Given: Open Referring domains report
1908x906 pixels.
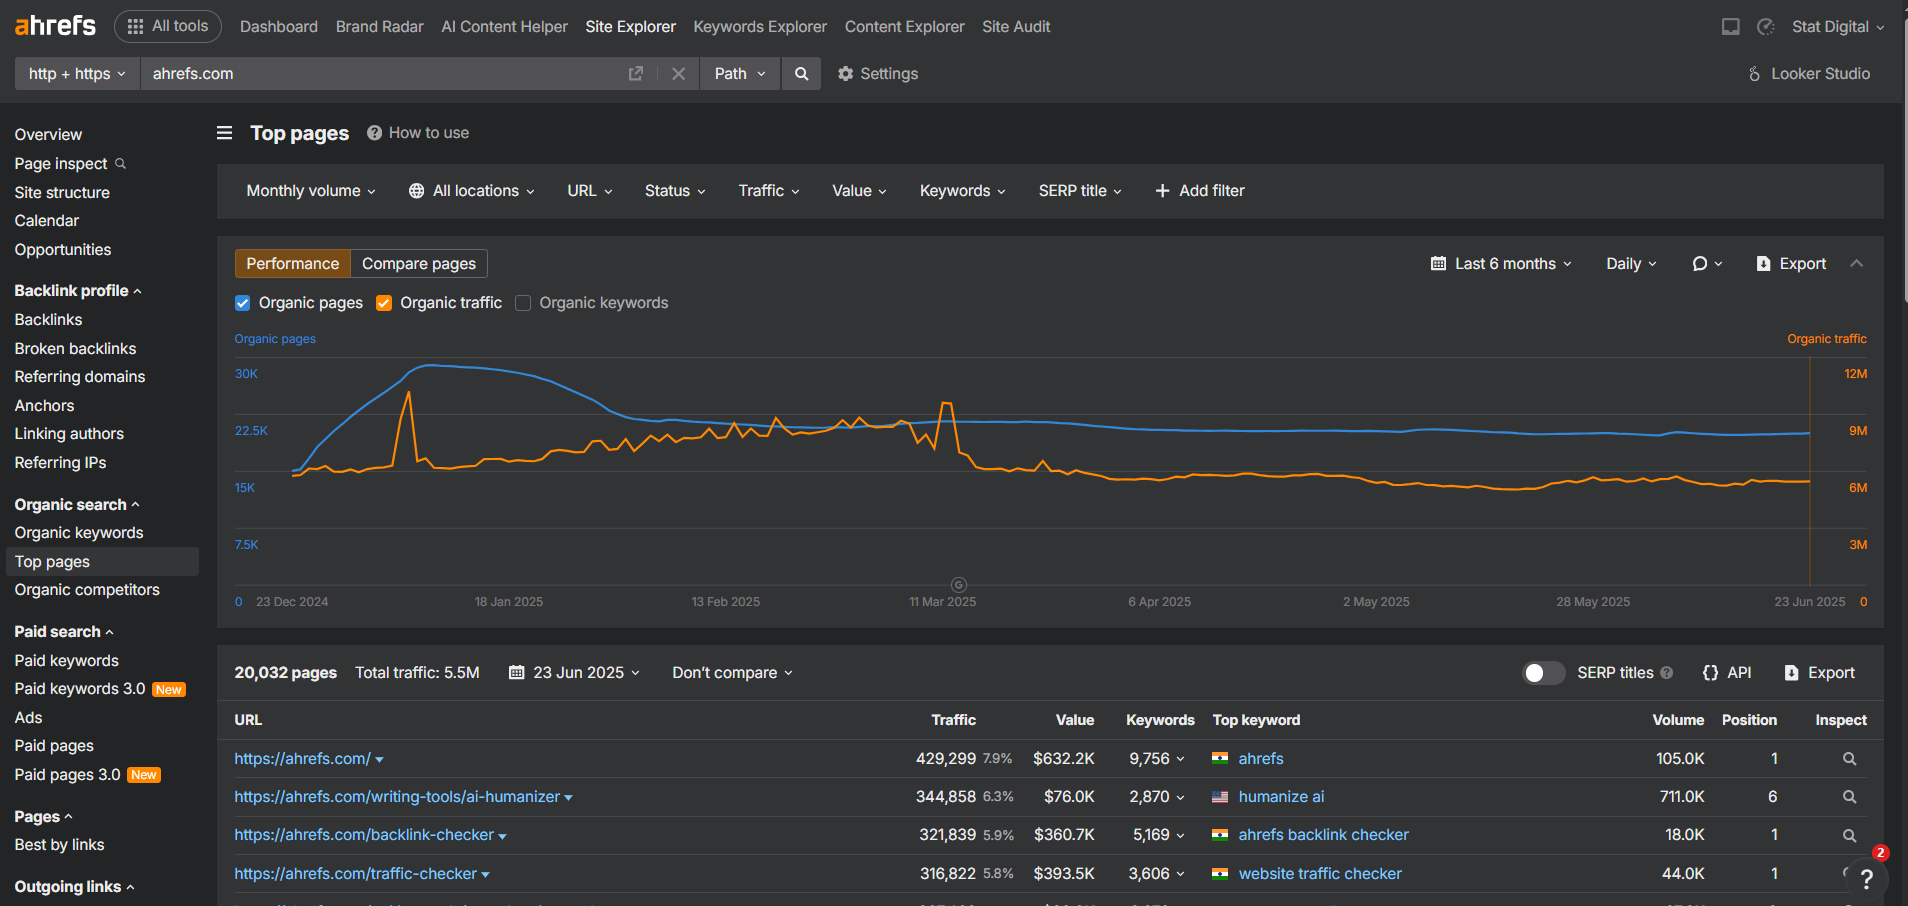Looking at the screenshot, I should coord(80,377).
